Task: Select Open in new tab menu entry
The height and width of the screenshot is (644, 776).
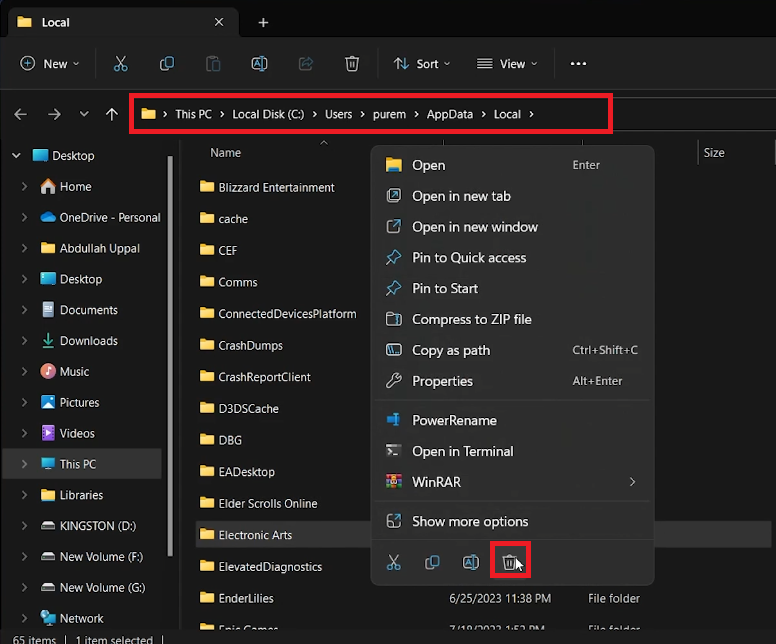Action: (461, 196)
